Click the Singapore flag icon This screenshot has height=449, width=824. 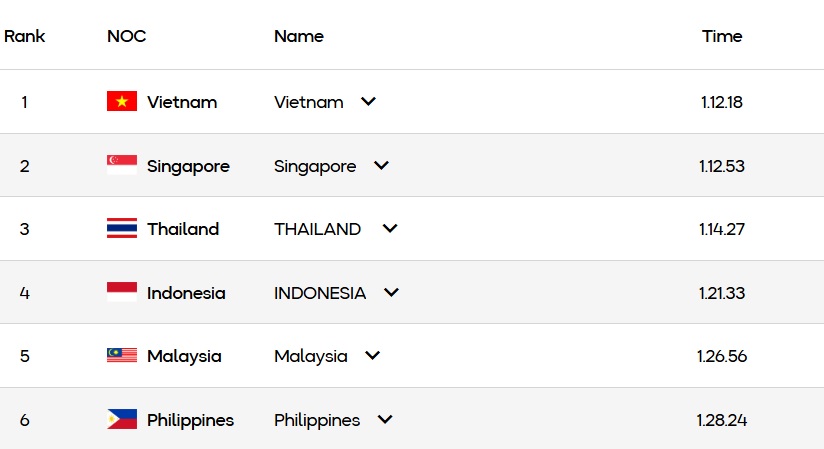tap(122, 166)
